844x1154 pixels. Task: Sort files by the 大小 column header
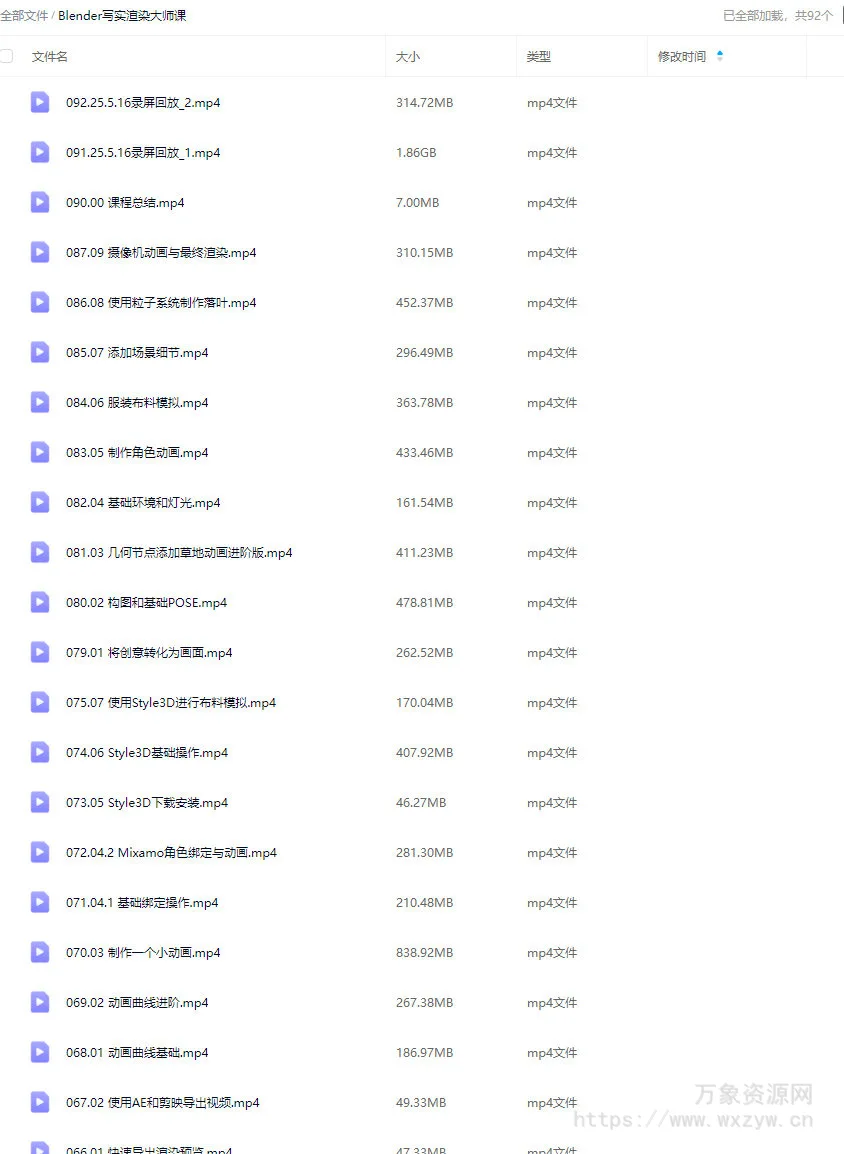click(408, 57)
